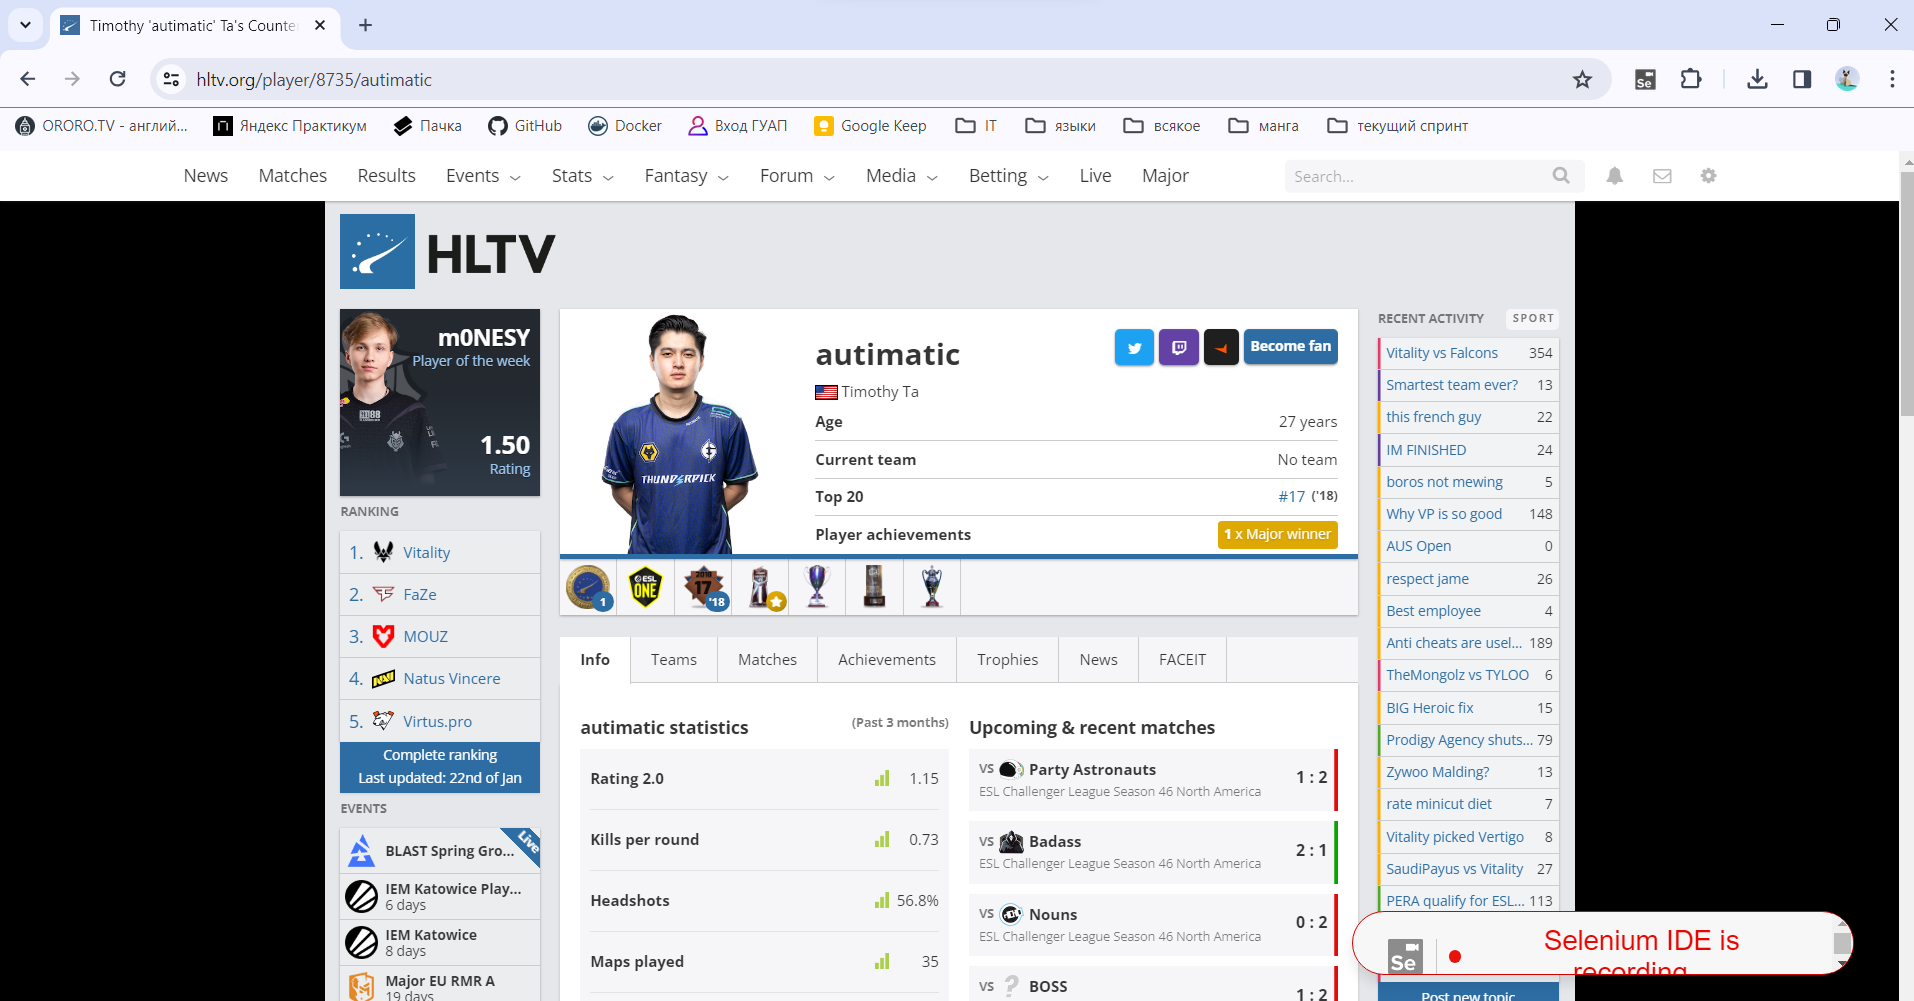
Task: Click the Post new topic button
Action: click(1468, 993)
